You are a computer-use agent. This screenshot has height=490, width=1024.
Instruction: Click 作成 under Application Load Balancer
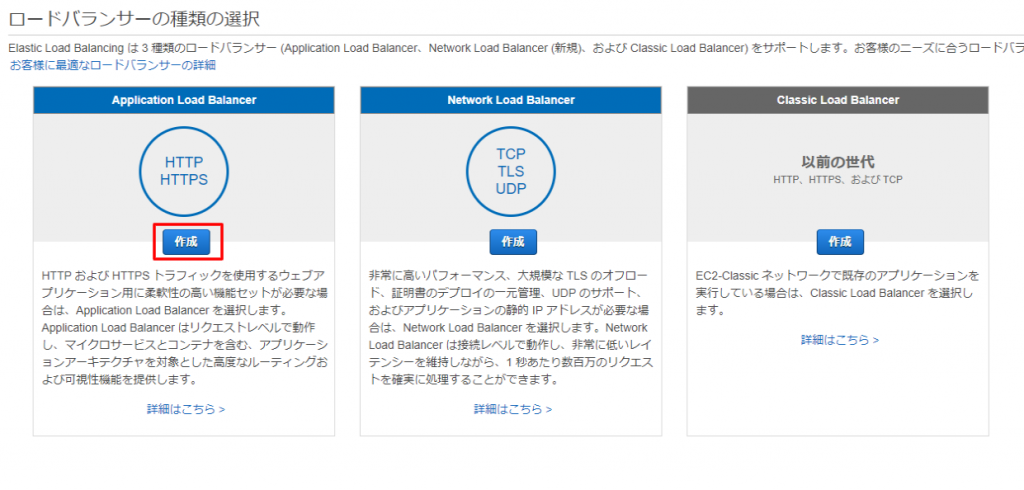pos(186,242)
